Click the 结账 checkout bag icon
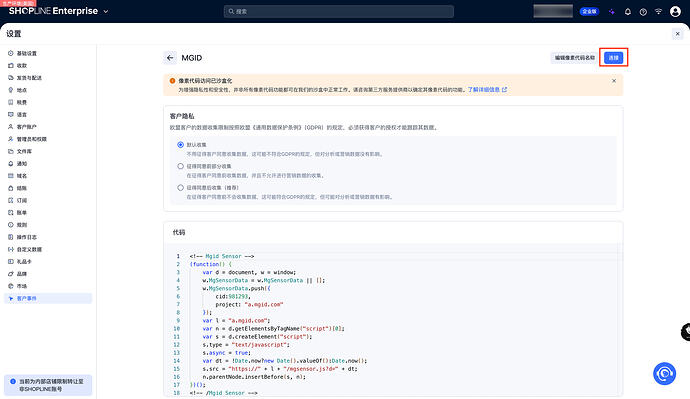 click(11, 188)
